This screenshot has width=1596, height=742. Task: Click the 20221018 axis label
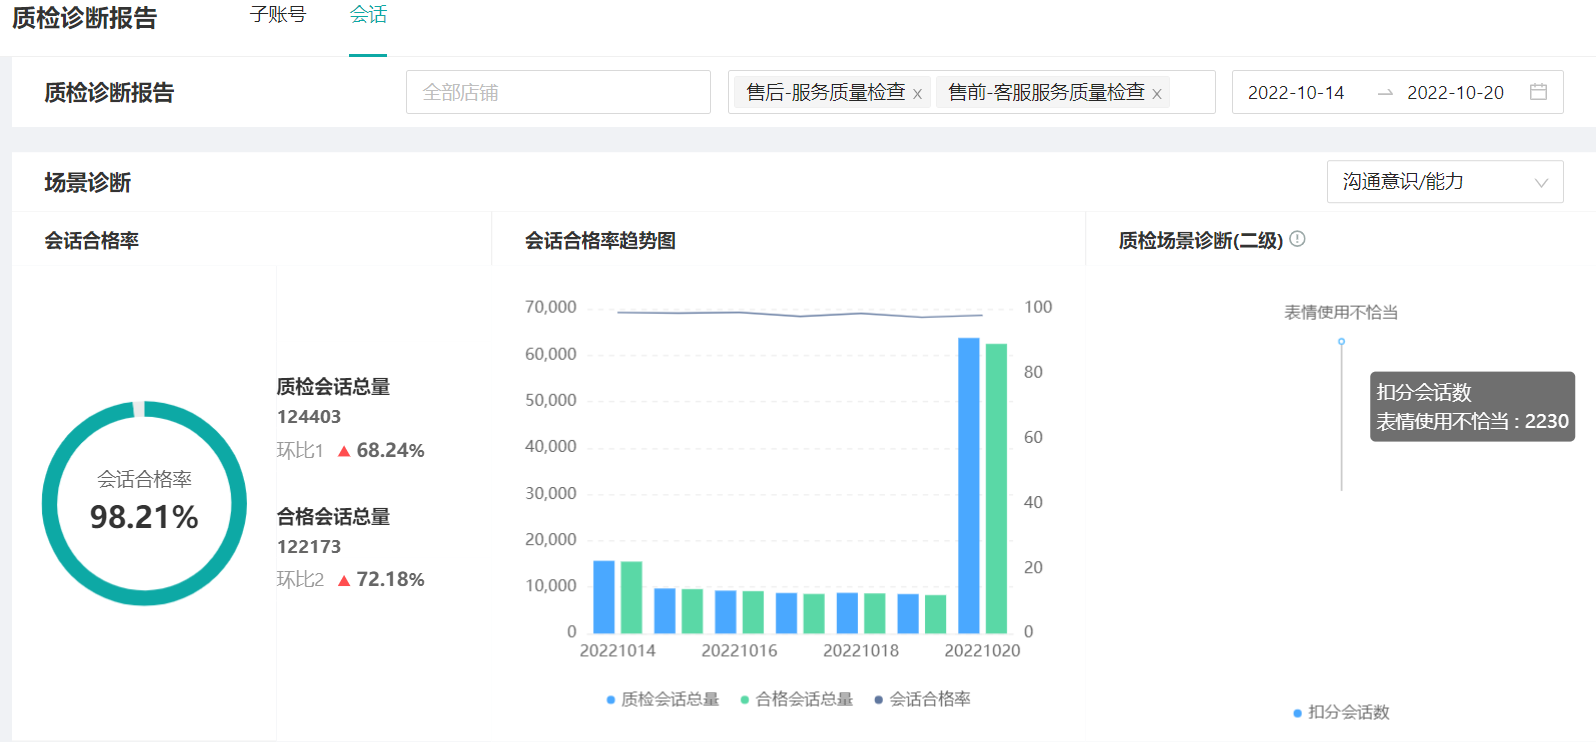tap(861, 651)
